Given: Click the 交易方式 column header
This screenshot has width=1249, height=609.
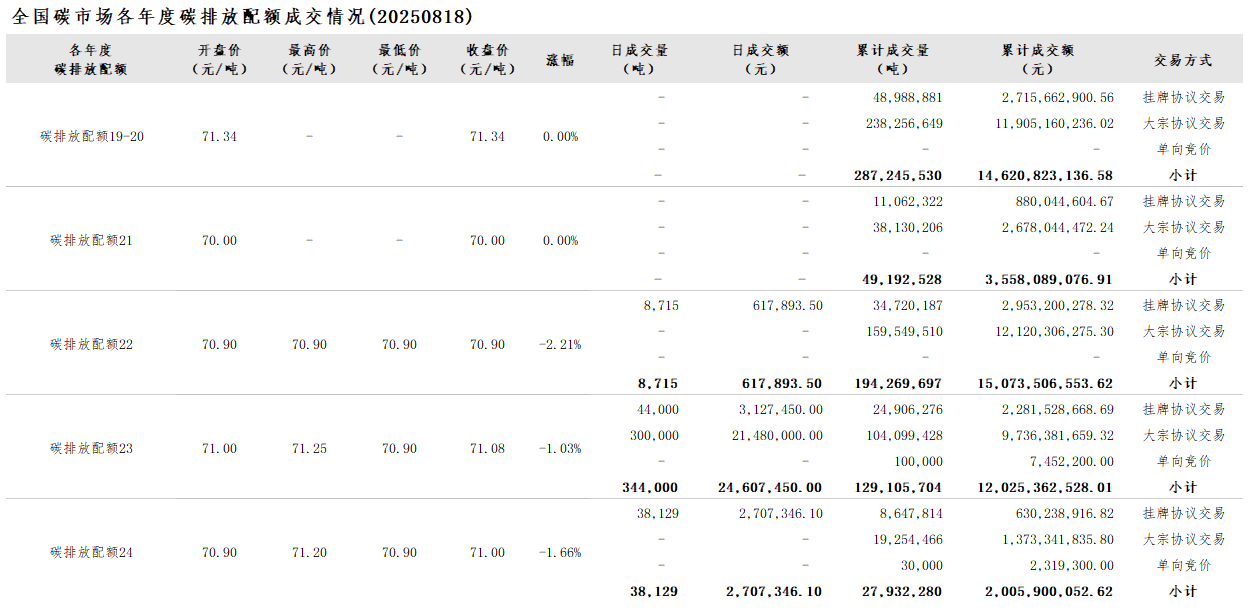Looking at the screenshot, I should 1183,60.
